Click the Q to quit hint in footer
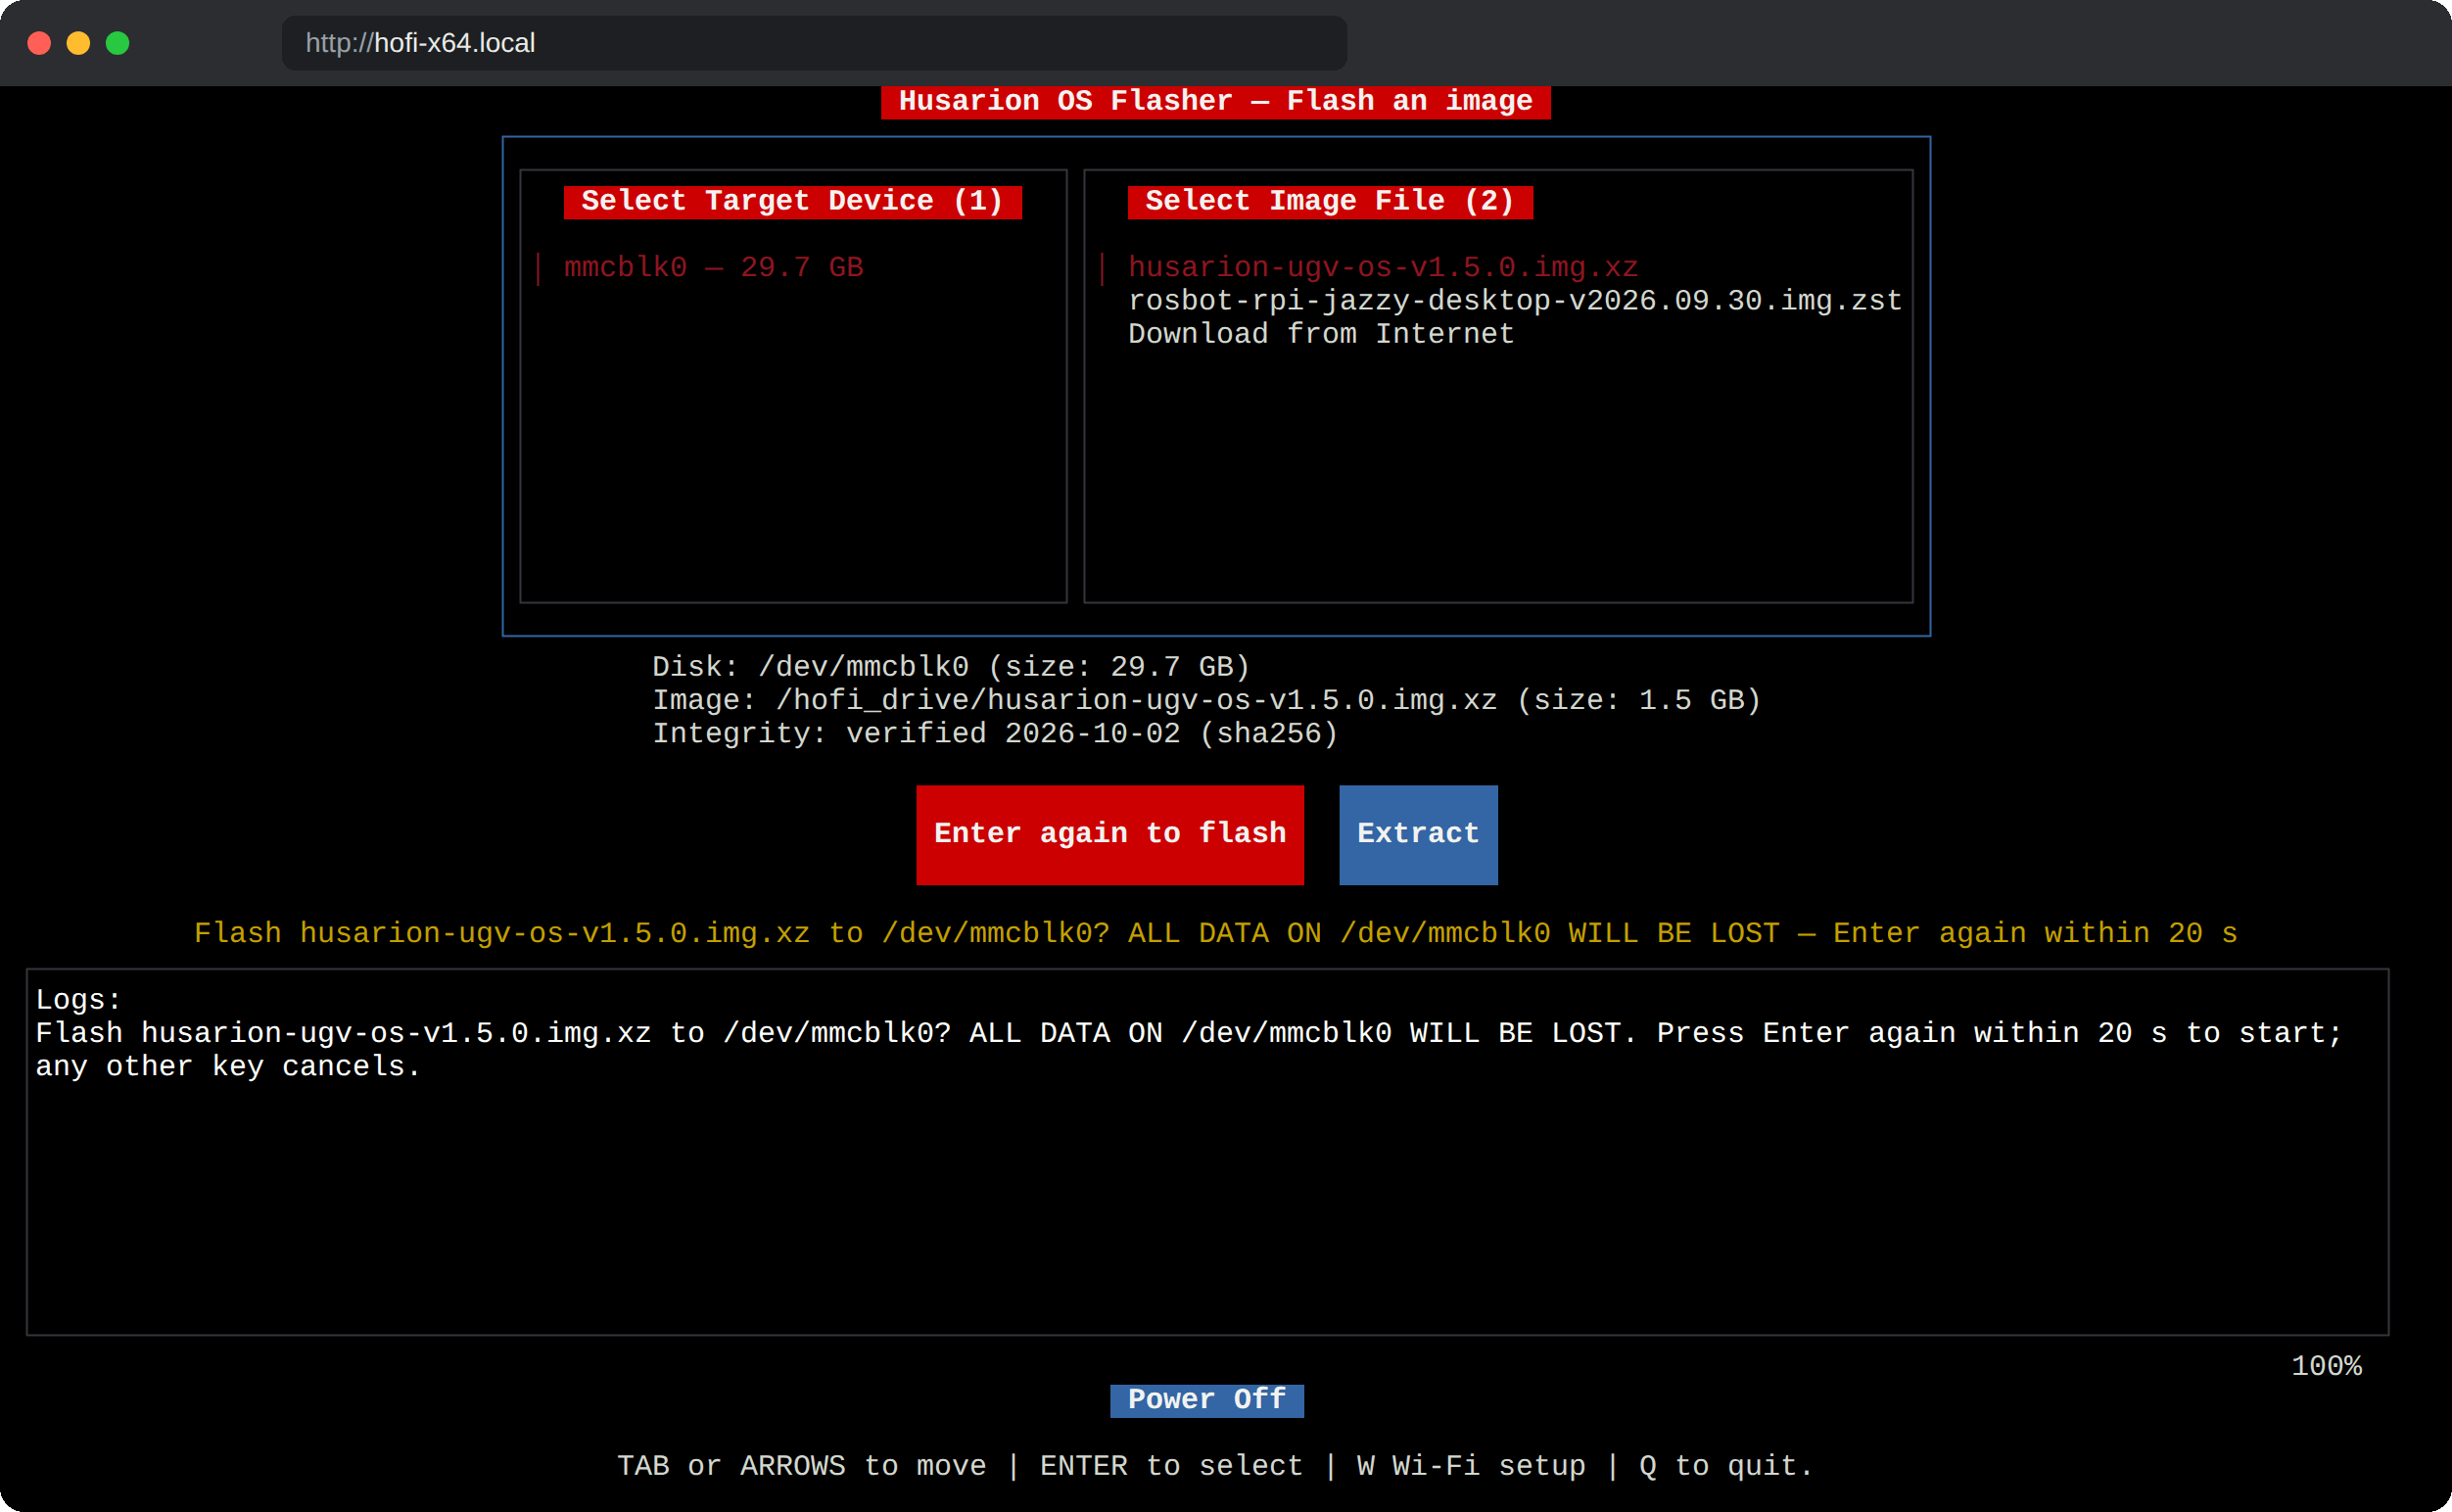The image size is (2452, 1512). tap(1726, 1467)
